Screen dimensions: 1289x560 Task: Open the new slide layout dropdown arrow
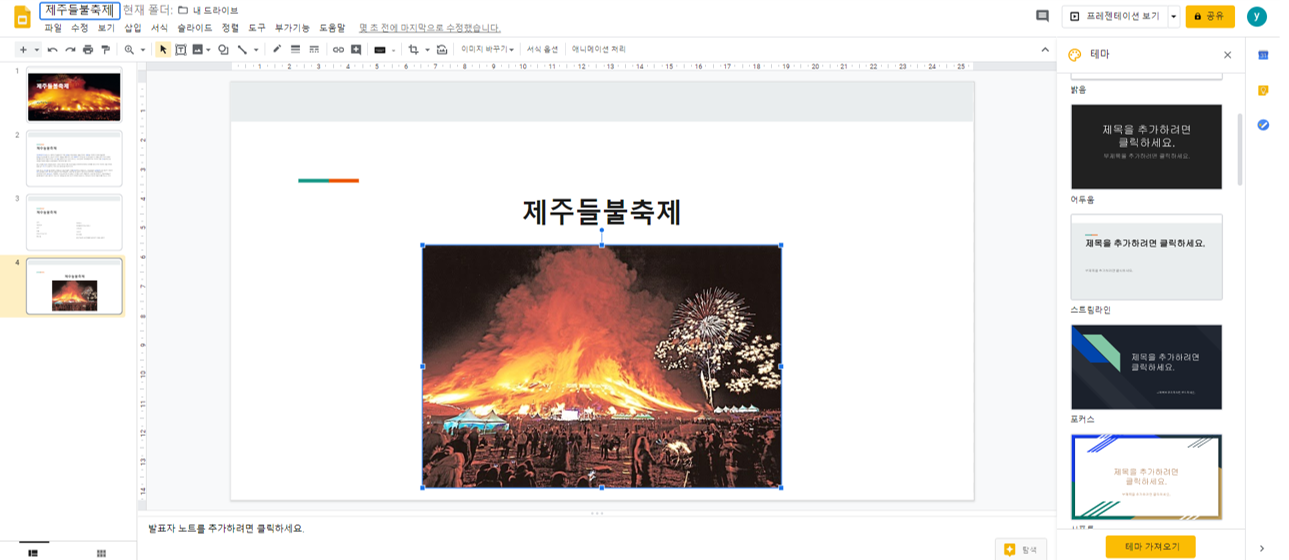coord(37,49)
